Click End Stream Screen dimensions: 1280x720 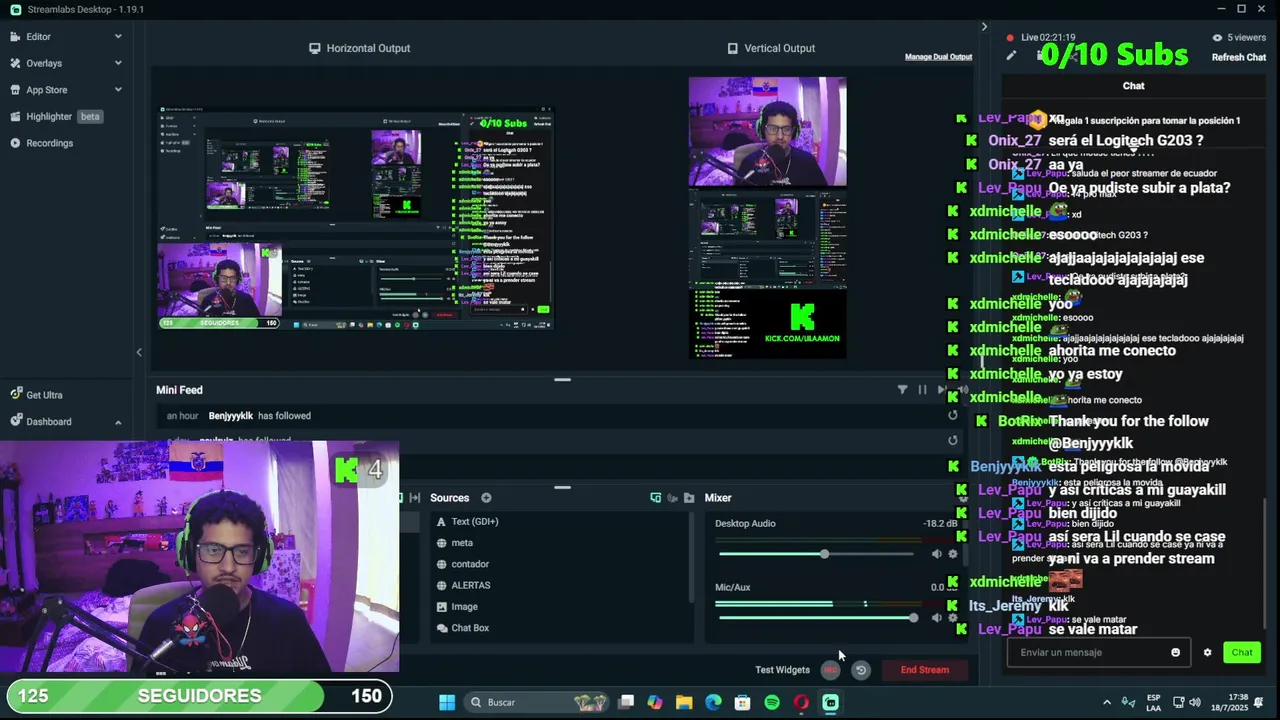[x=925, y=670]
